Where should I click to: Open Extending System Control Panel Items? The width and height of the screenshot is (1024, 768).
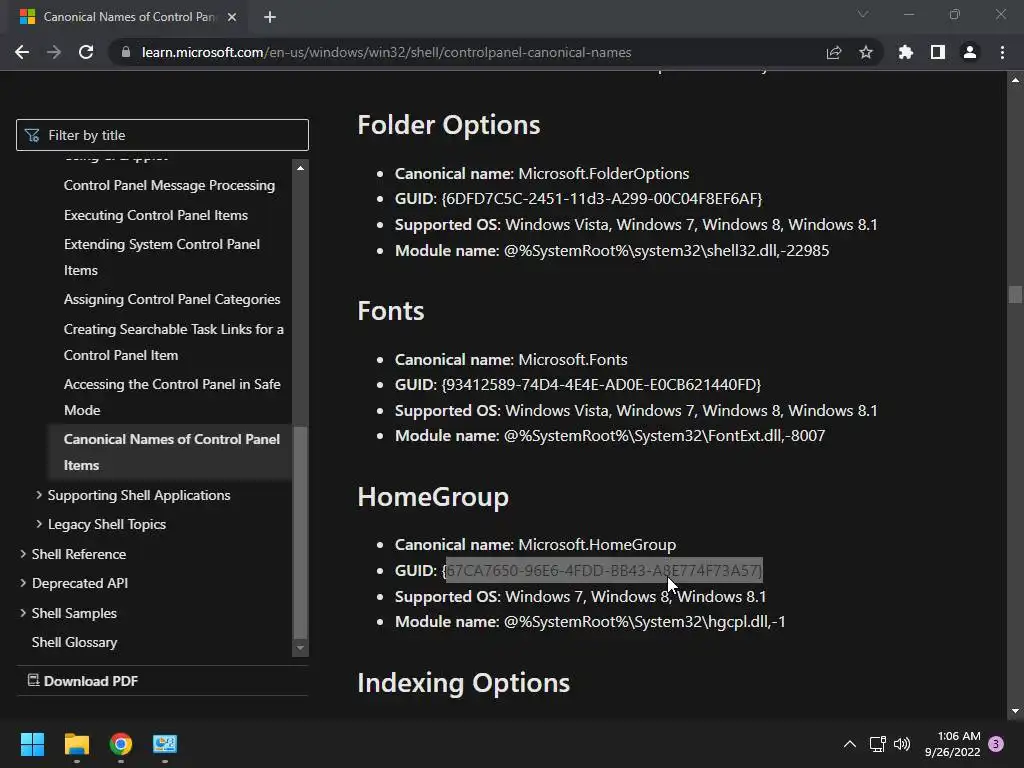click(161, 257)
